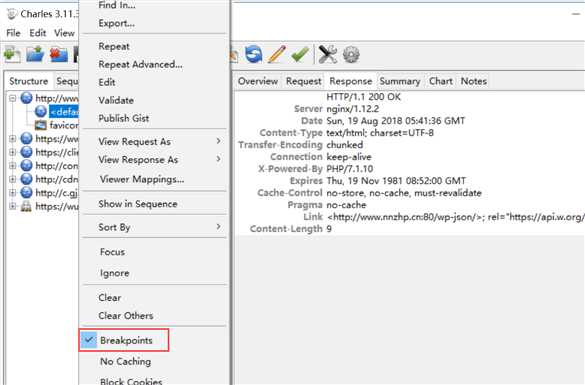Select the favicon row in the tree
The height and width of the screenshot is (385, 585).
[64, 125]
